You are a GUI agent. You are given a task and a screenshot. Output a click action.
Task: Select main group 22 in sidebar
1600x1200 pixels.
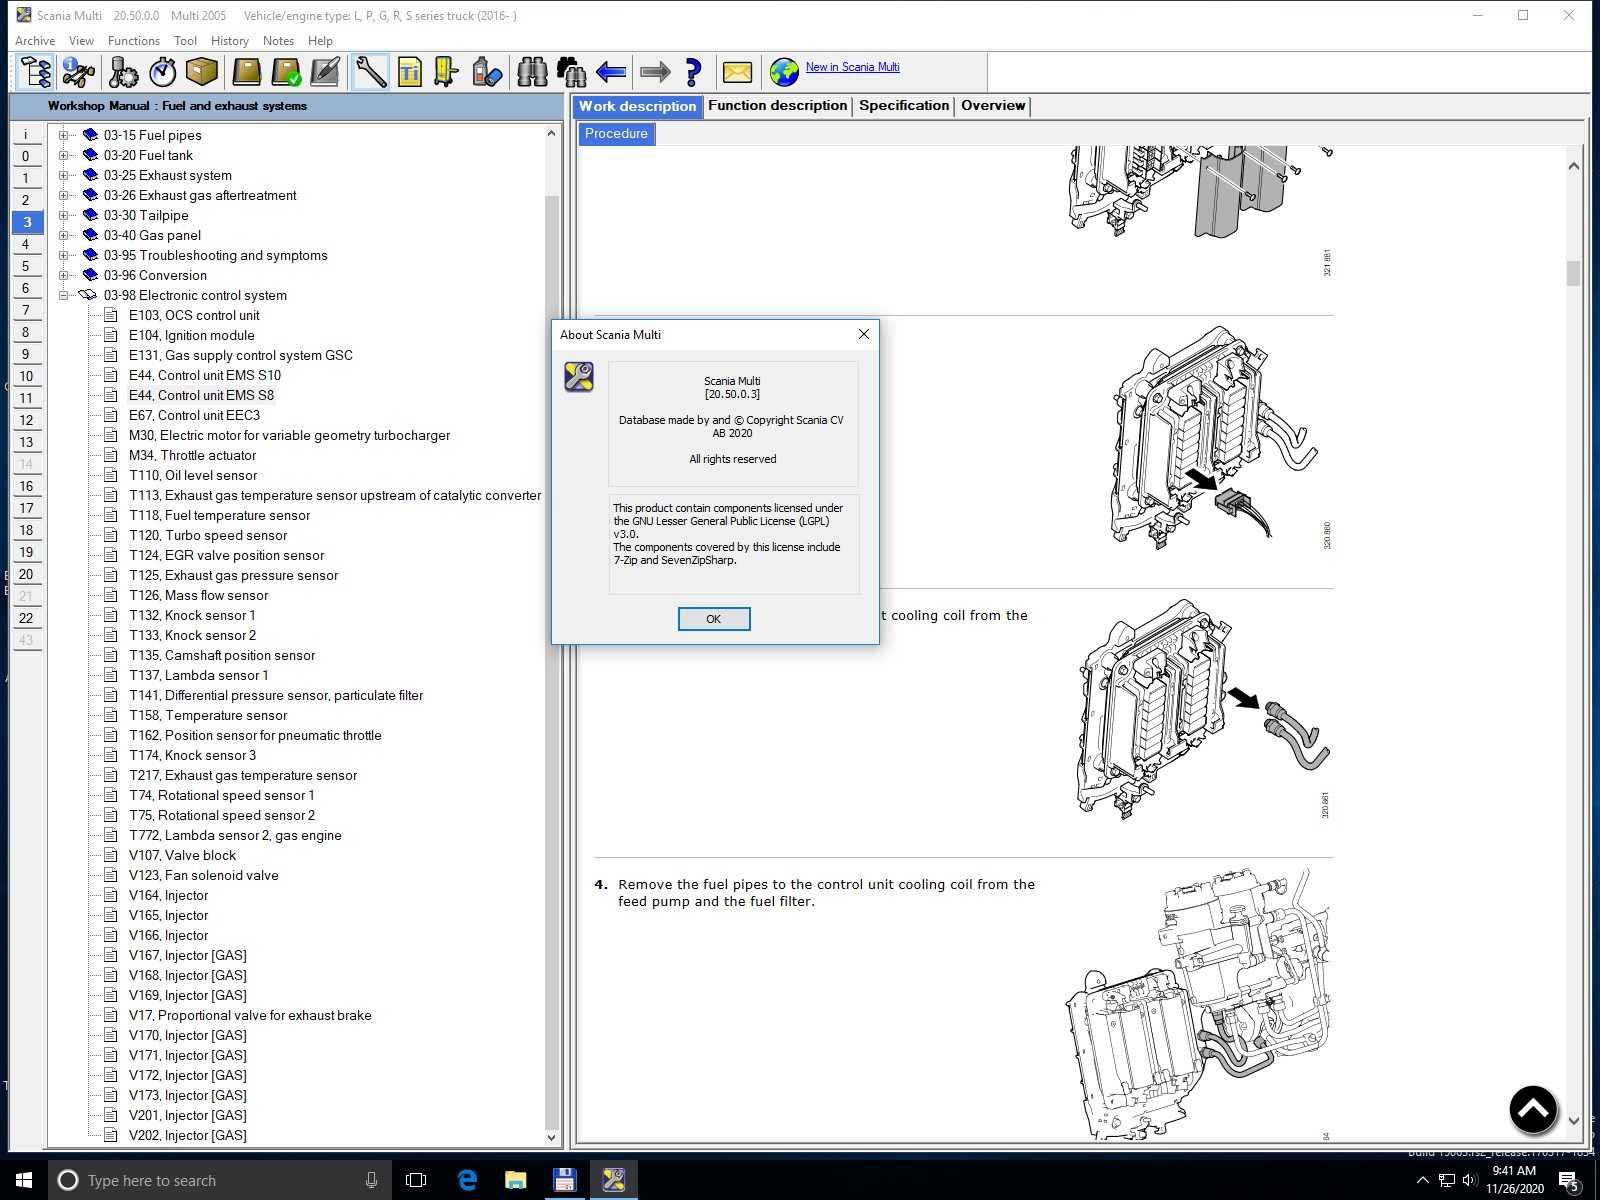click(x=26, y=618)
